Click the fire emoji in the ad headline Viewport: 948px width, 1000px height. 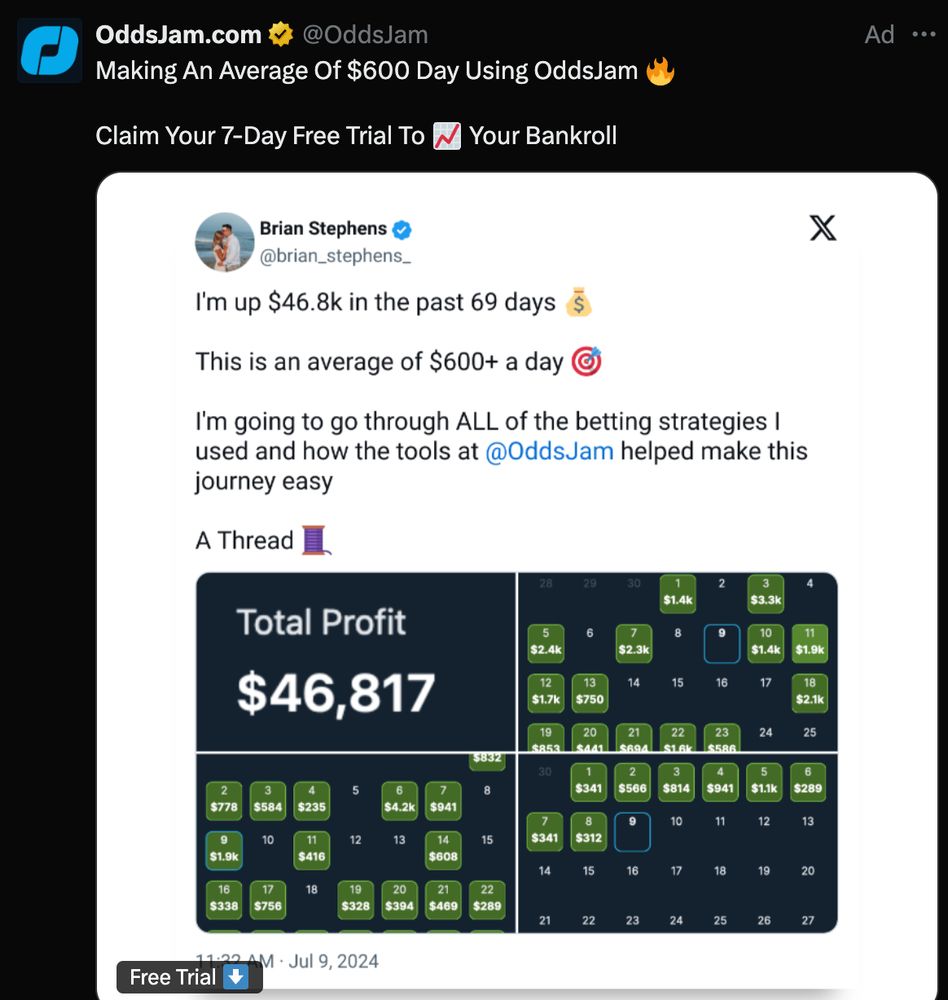point(660,72)
